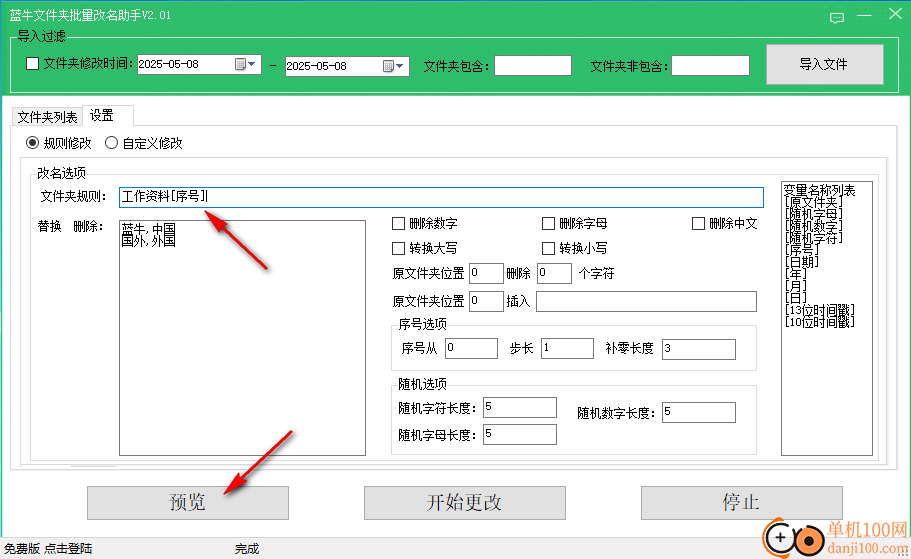Click the 插入 text input field
This screenshot has height=559, width=911.
coord(646,302)
